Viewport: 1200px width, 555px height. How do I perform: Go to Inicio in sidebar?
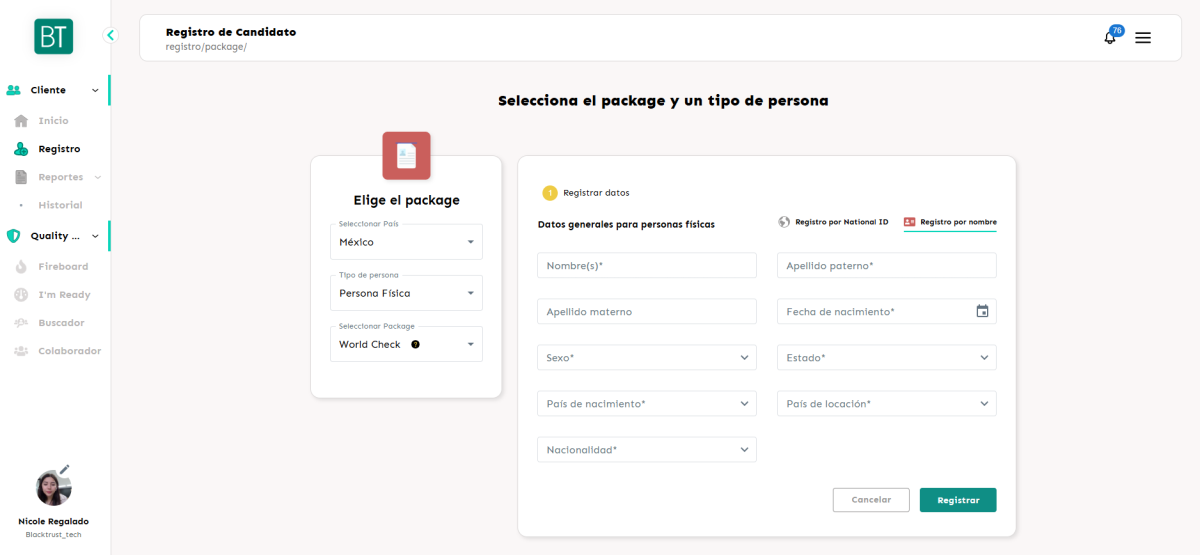point(53,121)
